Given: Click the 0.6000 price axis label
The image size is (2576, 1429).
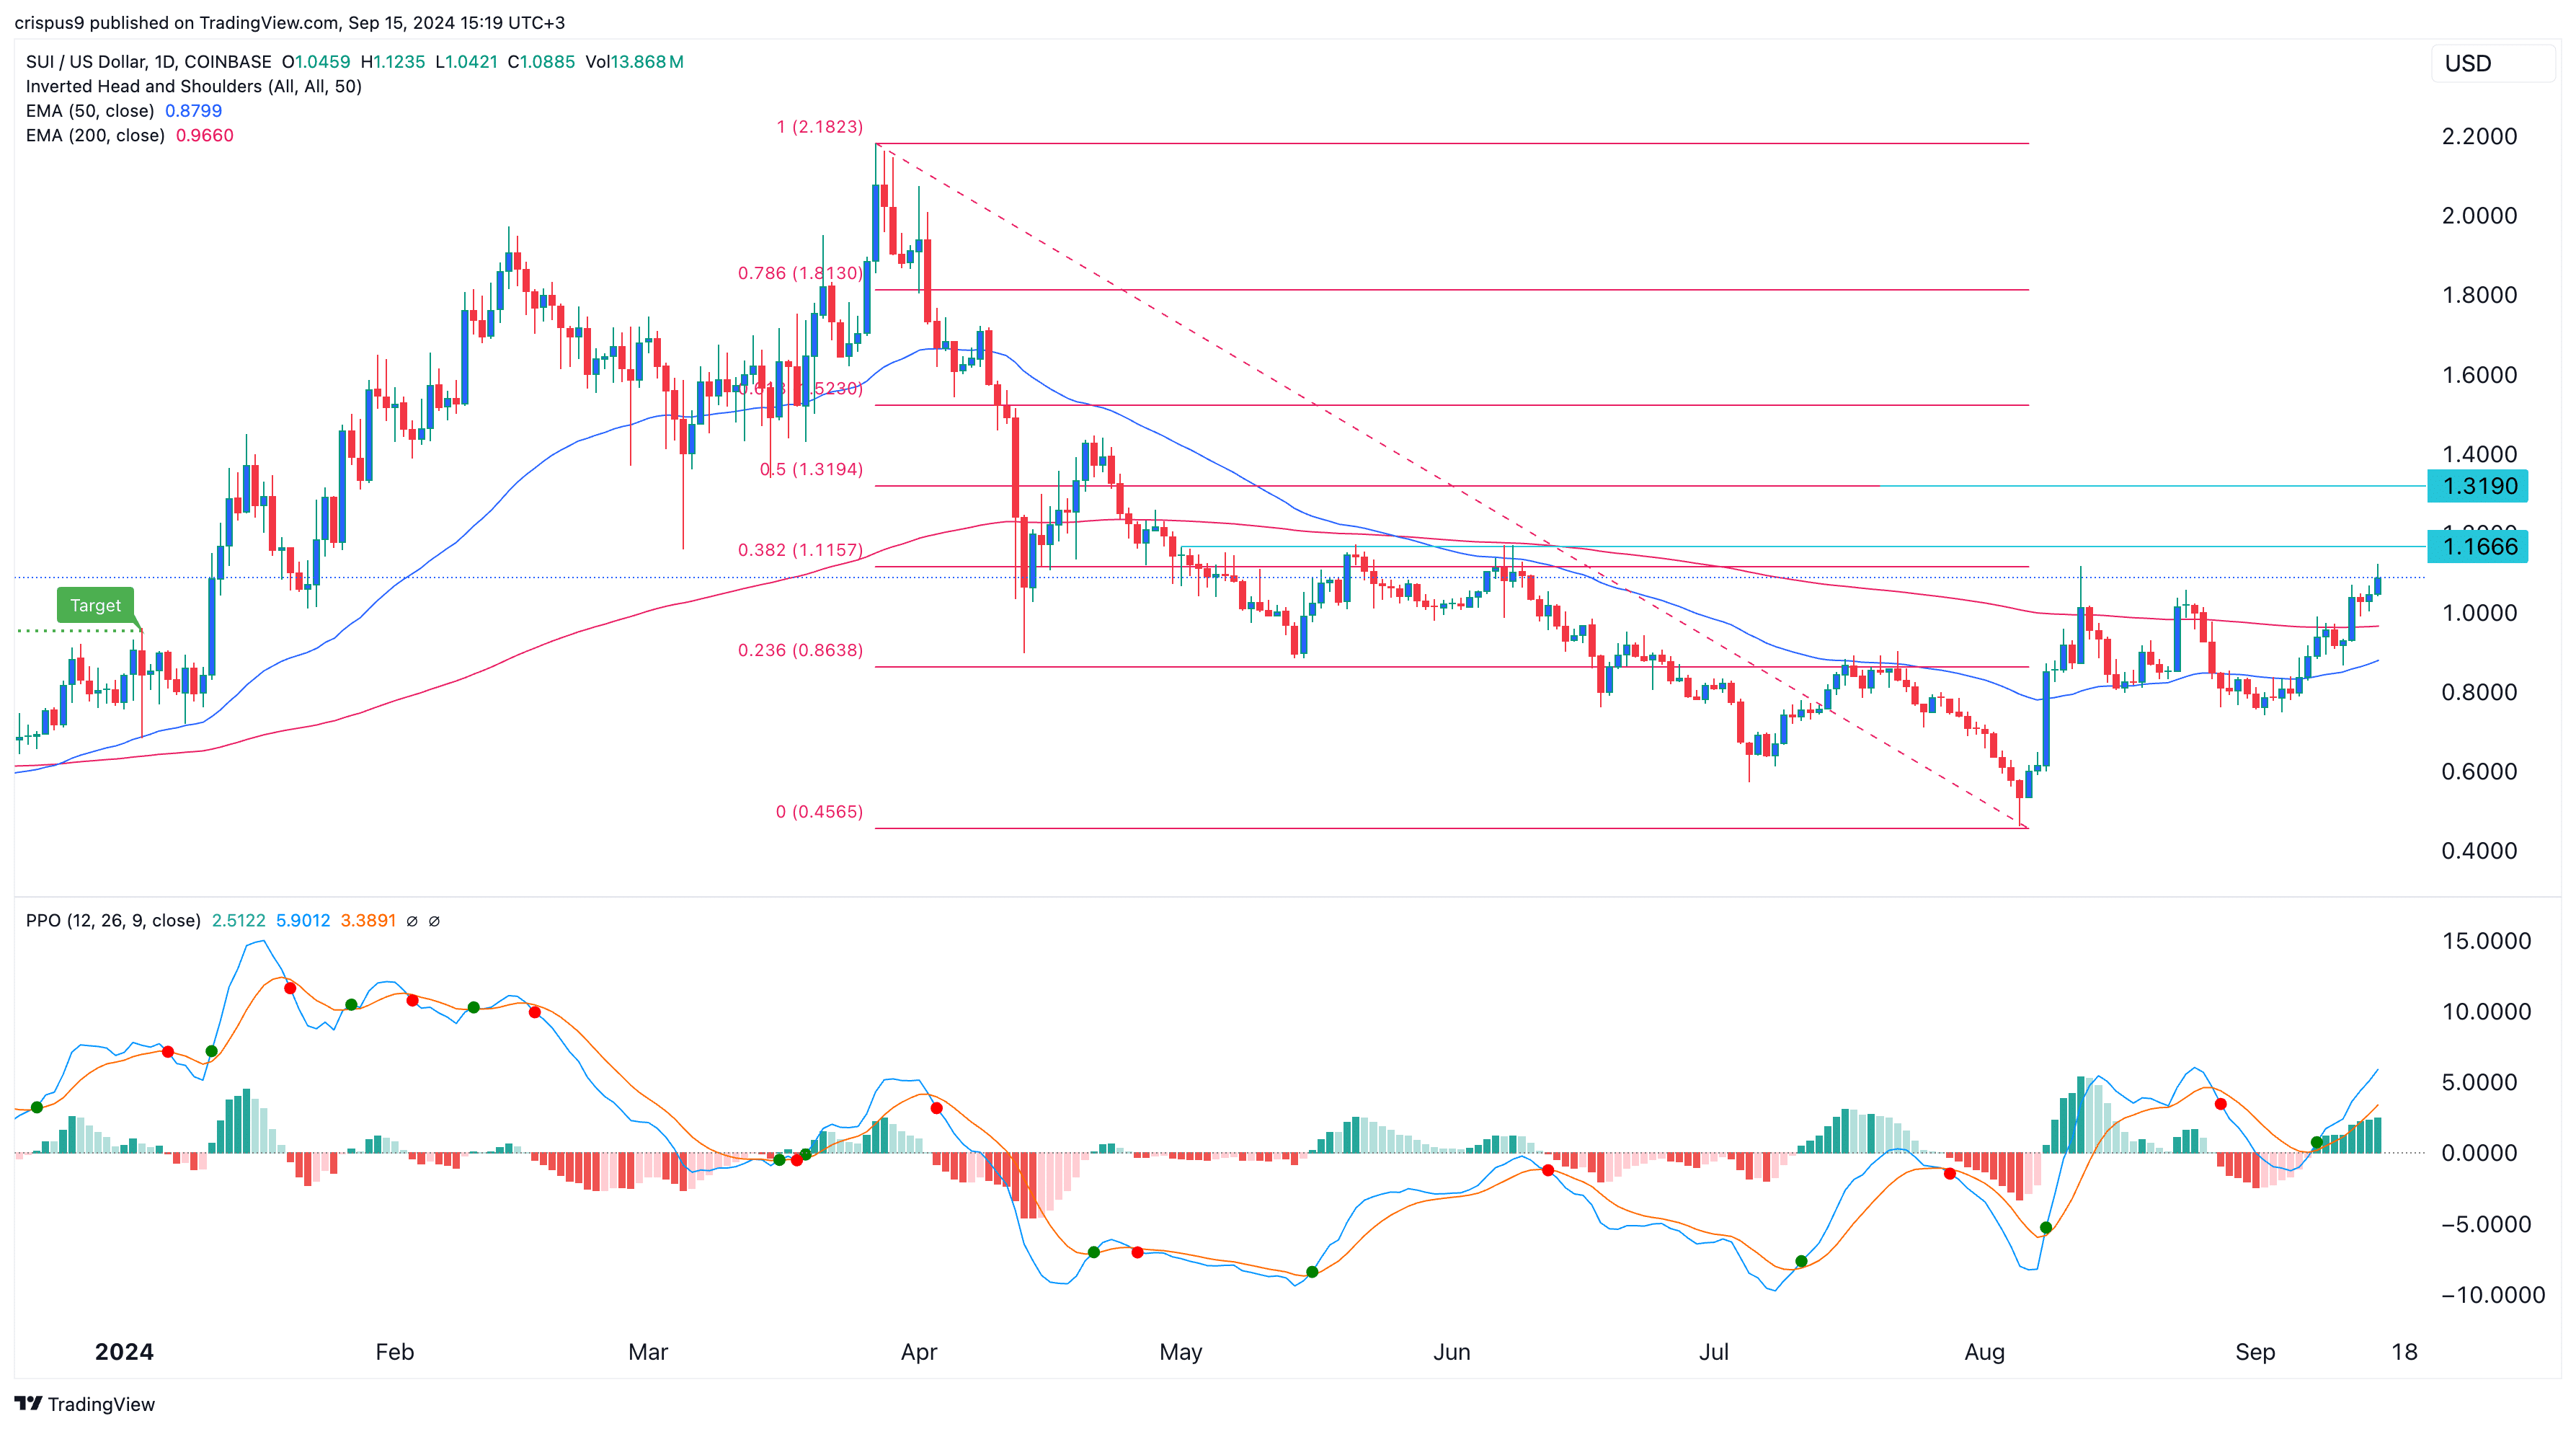Looking at the screenshot, I should point(2479,772).
